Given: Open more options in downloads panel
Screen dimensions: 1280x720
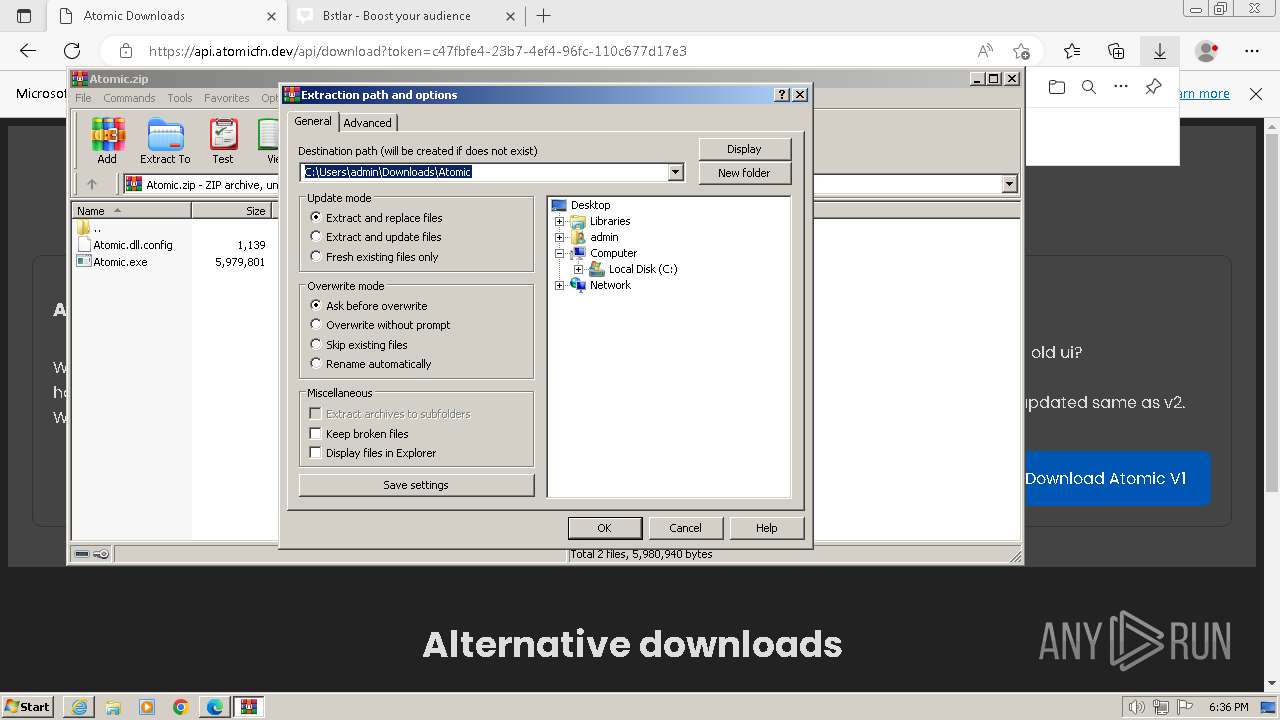Looking at the screenshot, I should point(1121,87).
